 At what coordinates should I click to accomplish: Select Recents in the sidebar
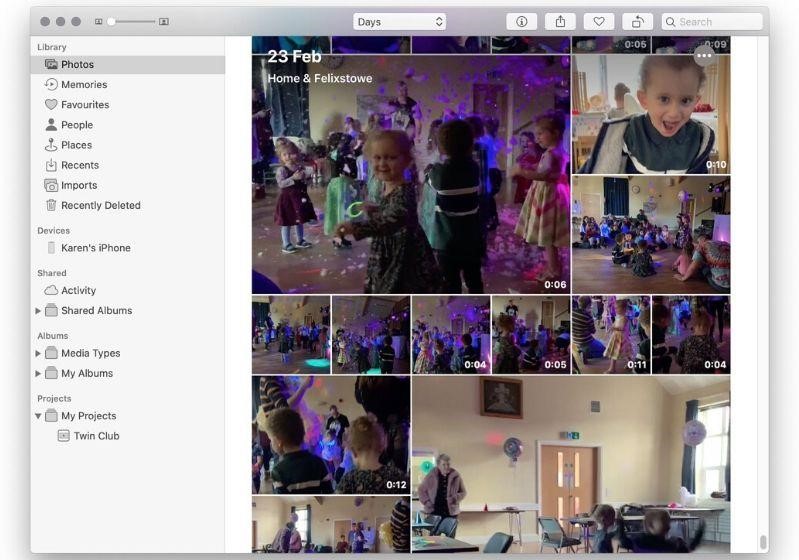point(128,165)
